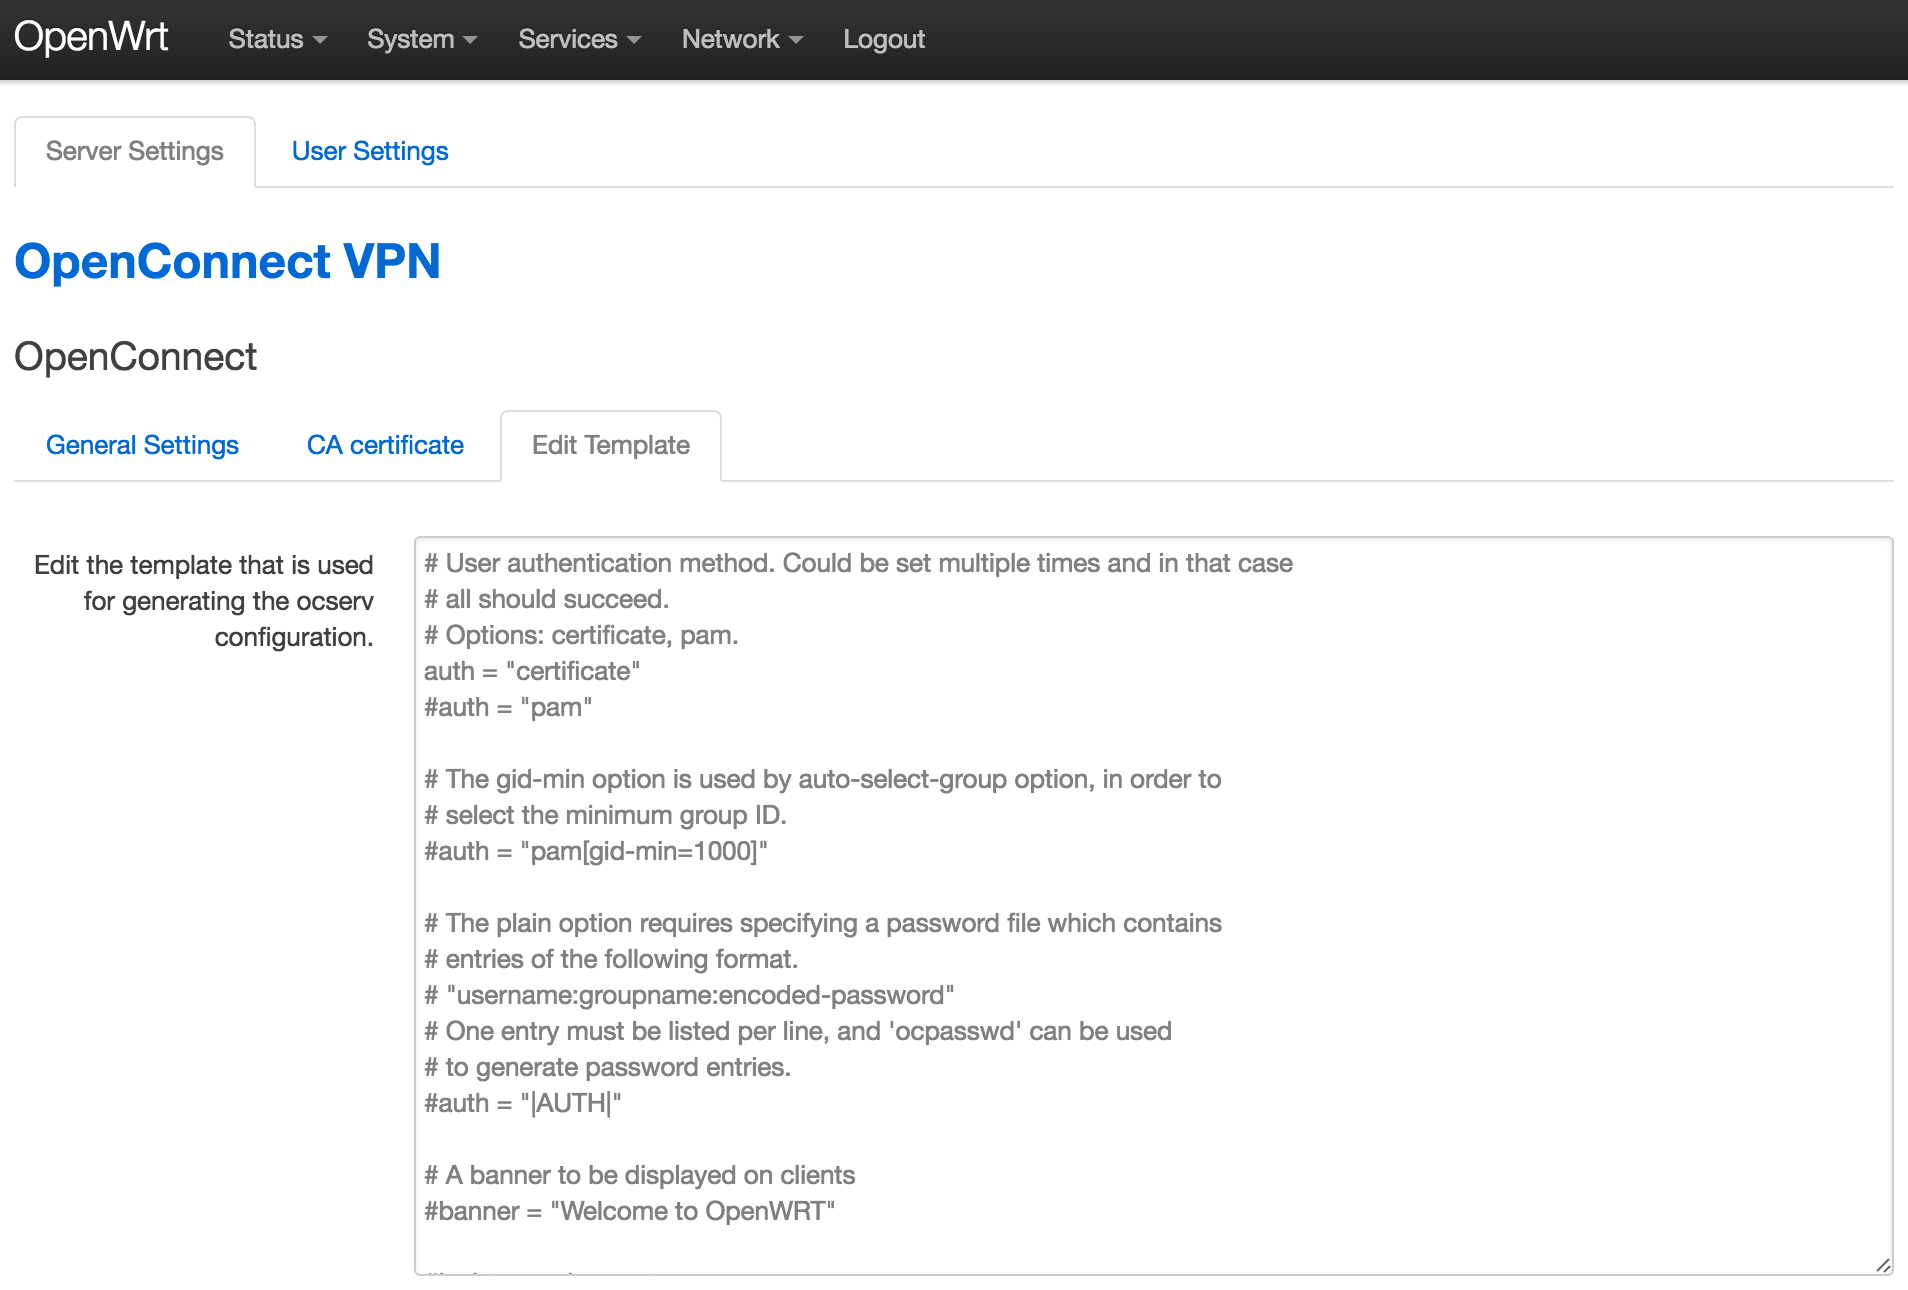Click the "# Options: certificate, pam." comment line
1908x1290 pixels.
(x=581, y=635)
